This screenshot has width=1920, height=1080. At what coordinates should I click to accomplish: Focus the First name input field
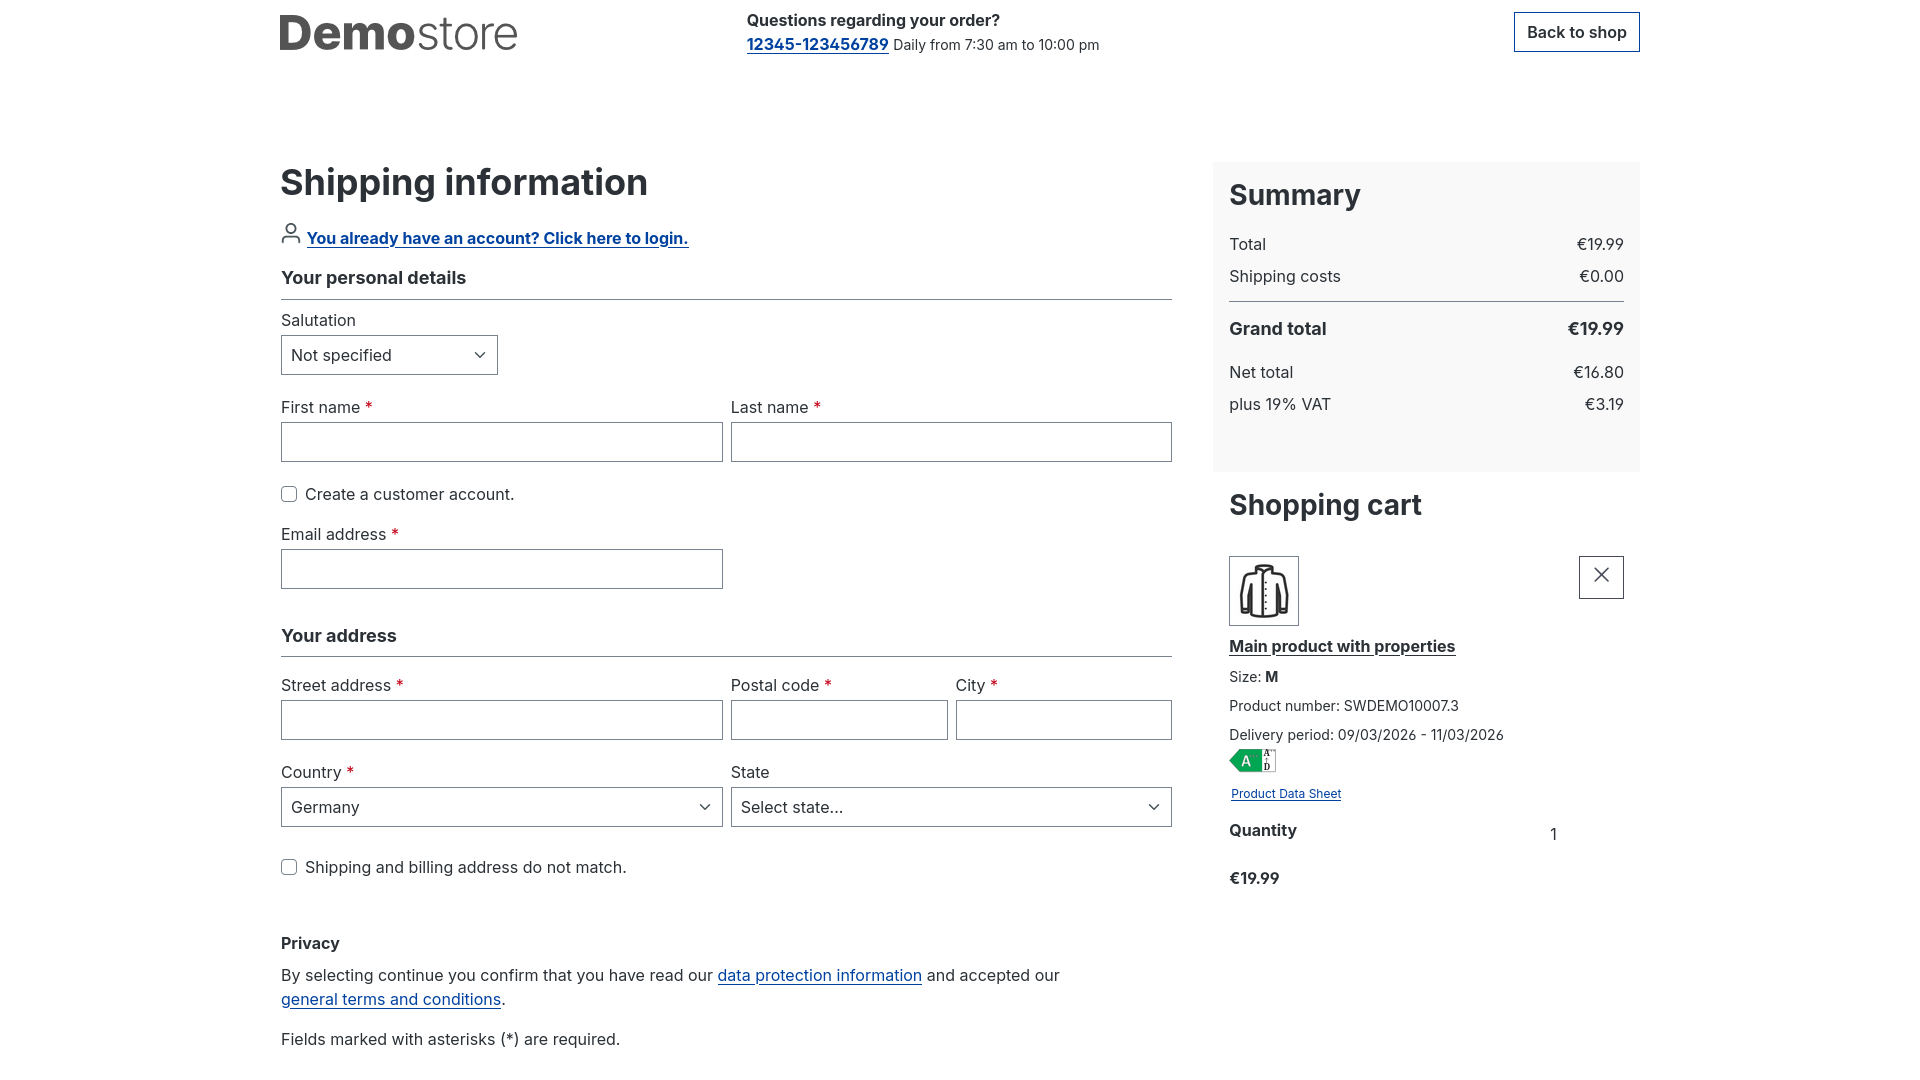[501, 442]
